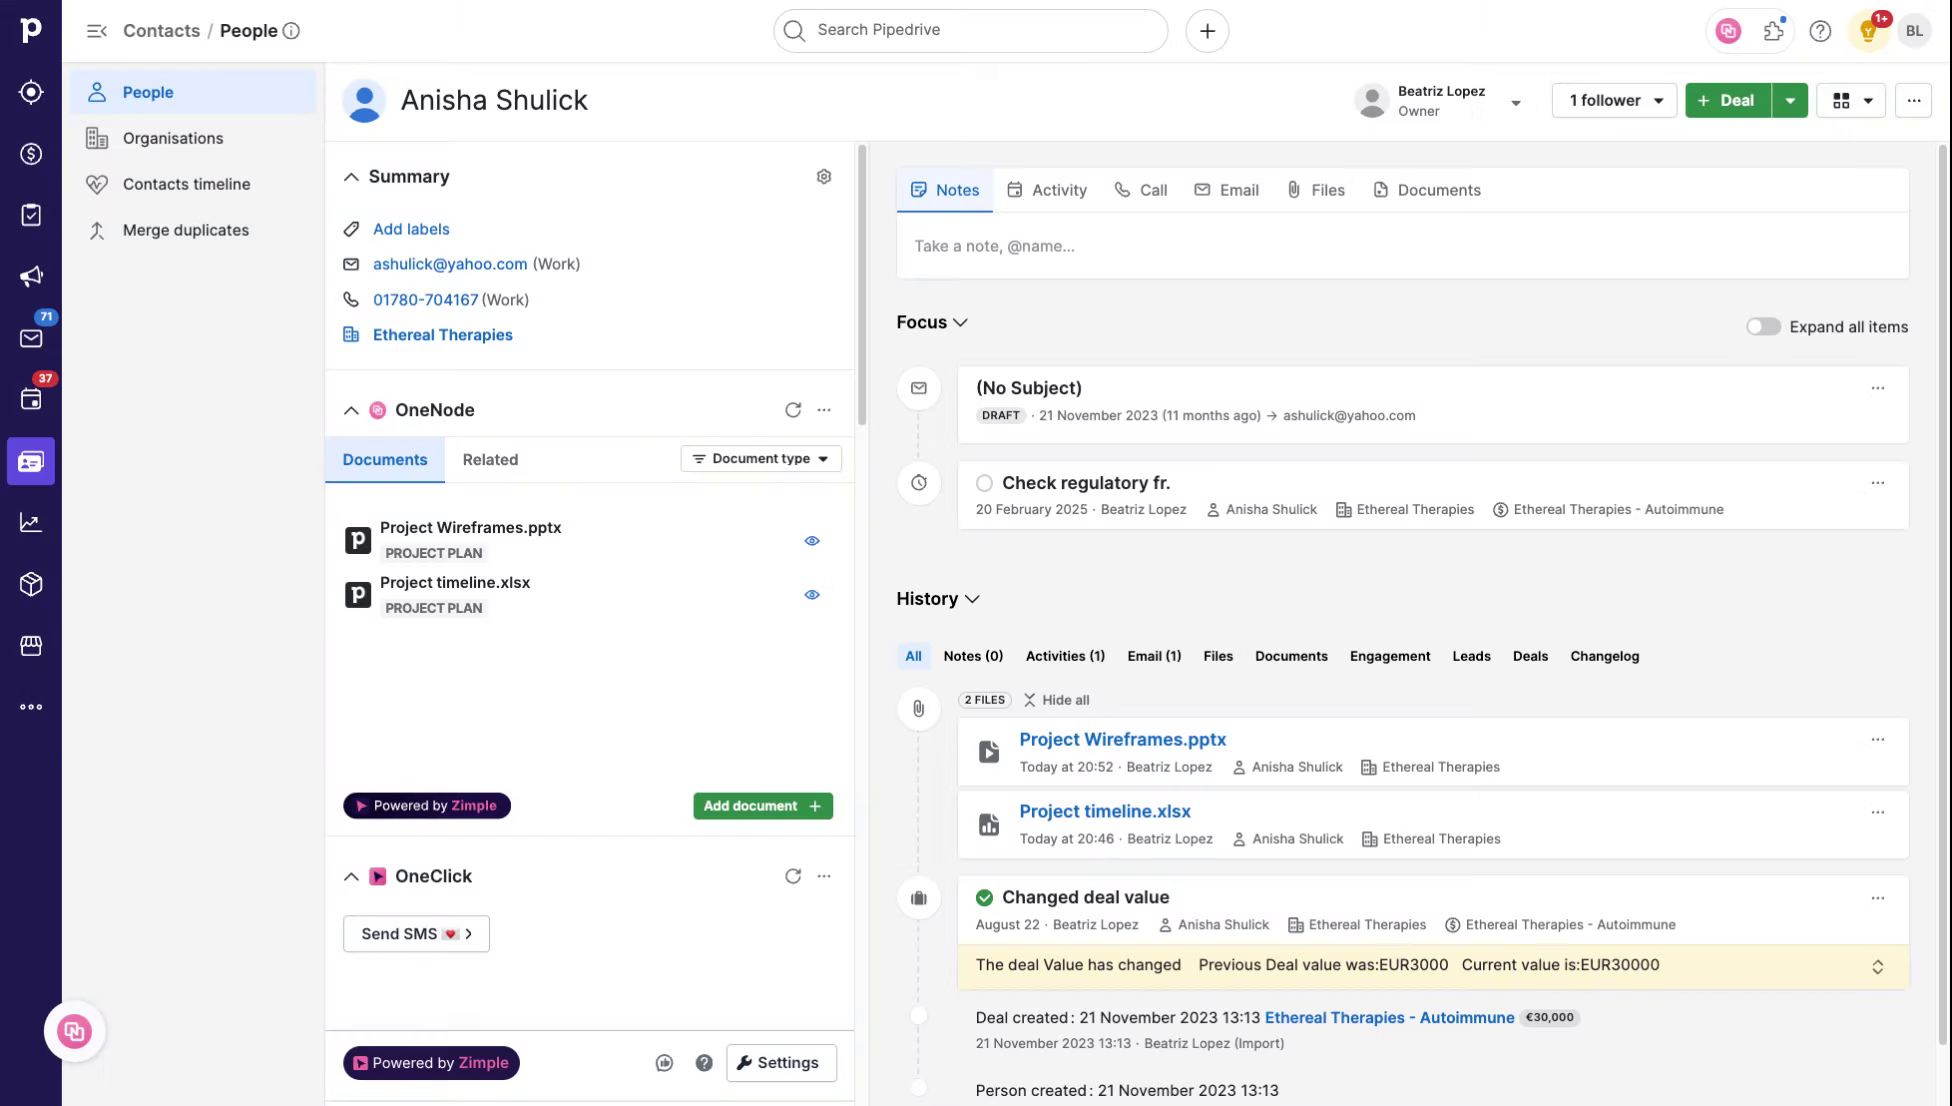Click the Take a note text field
The height and width of the screenshot is (1106, 1952).
[x=1402, y=246]
